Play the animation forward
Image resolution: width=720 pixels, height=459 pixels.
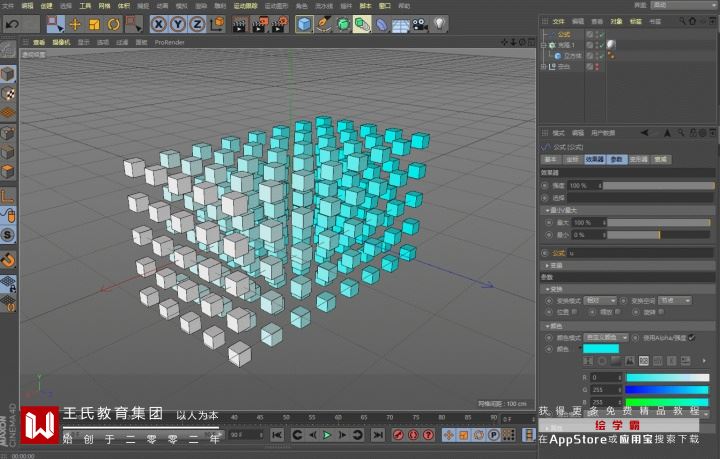(x=327, y=434)
